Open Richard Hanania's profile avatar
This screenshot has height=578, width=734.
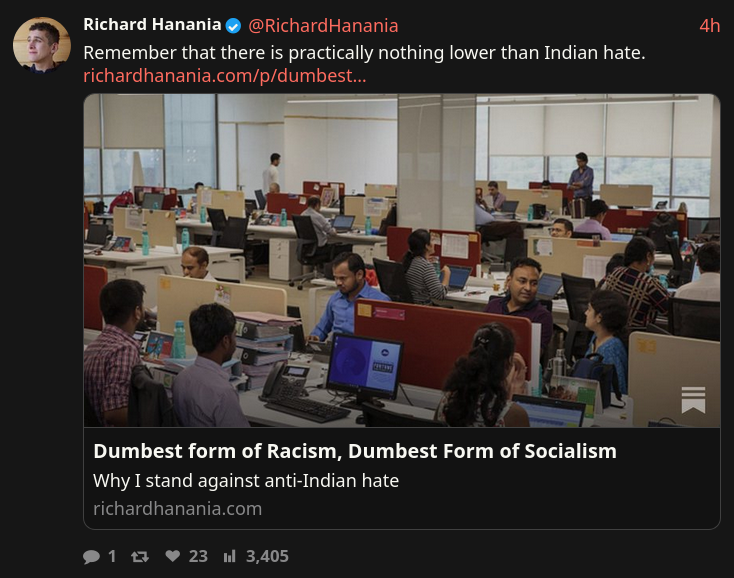[x=42, y=45]
